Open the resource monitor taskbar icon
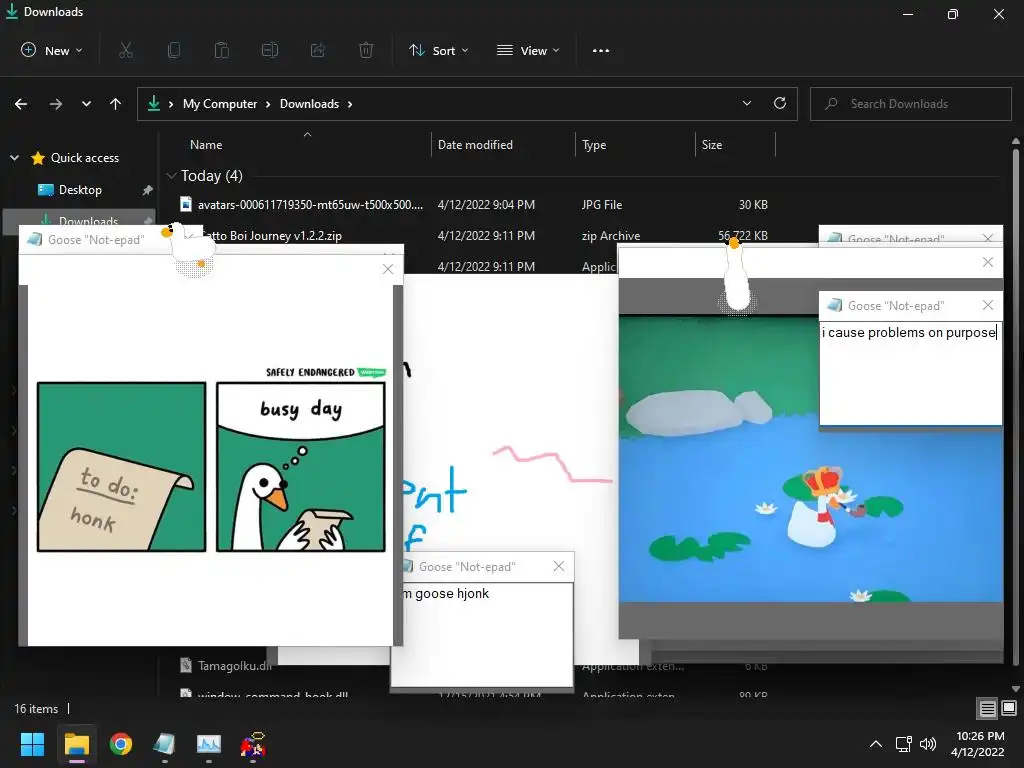The width and height of the screenshot is (1024, 768). click(x=209, y=744)
